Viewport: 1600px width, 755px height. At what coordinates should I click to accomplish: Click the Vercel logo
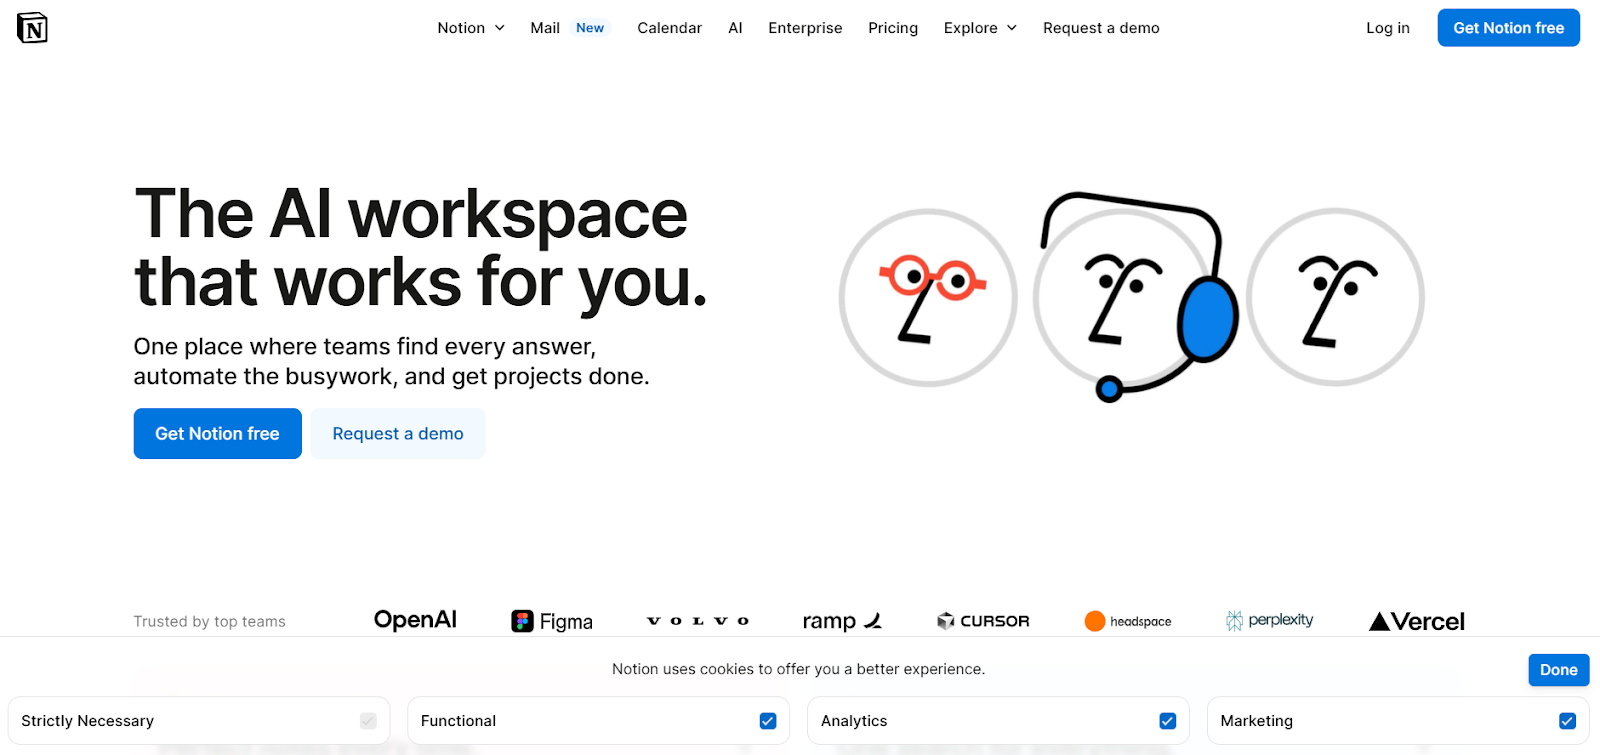(x=1416, y=621)
